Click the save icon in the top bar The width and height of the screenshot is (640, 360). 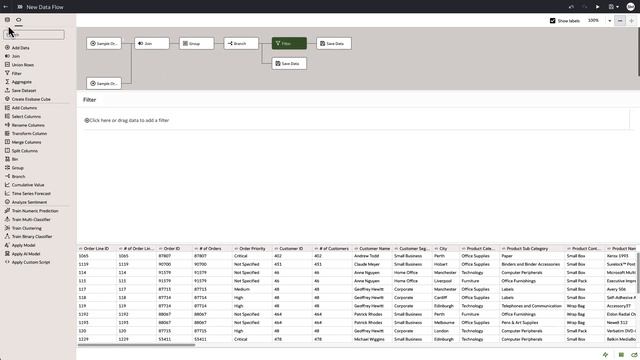tap(611, 7)
